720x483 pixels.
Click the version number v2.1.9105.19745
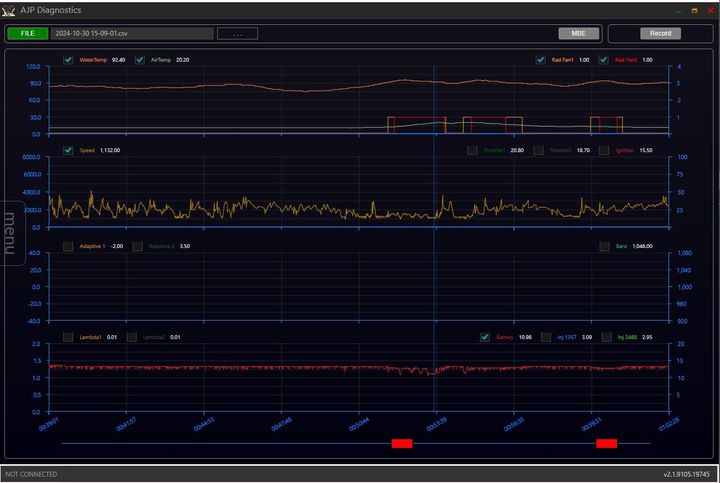coord(686,474)
